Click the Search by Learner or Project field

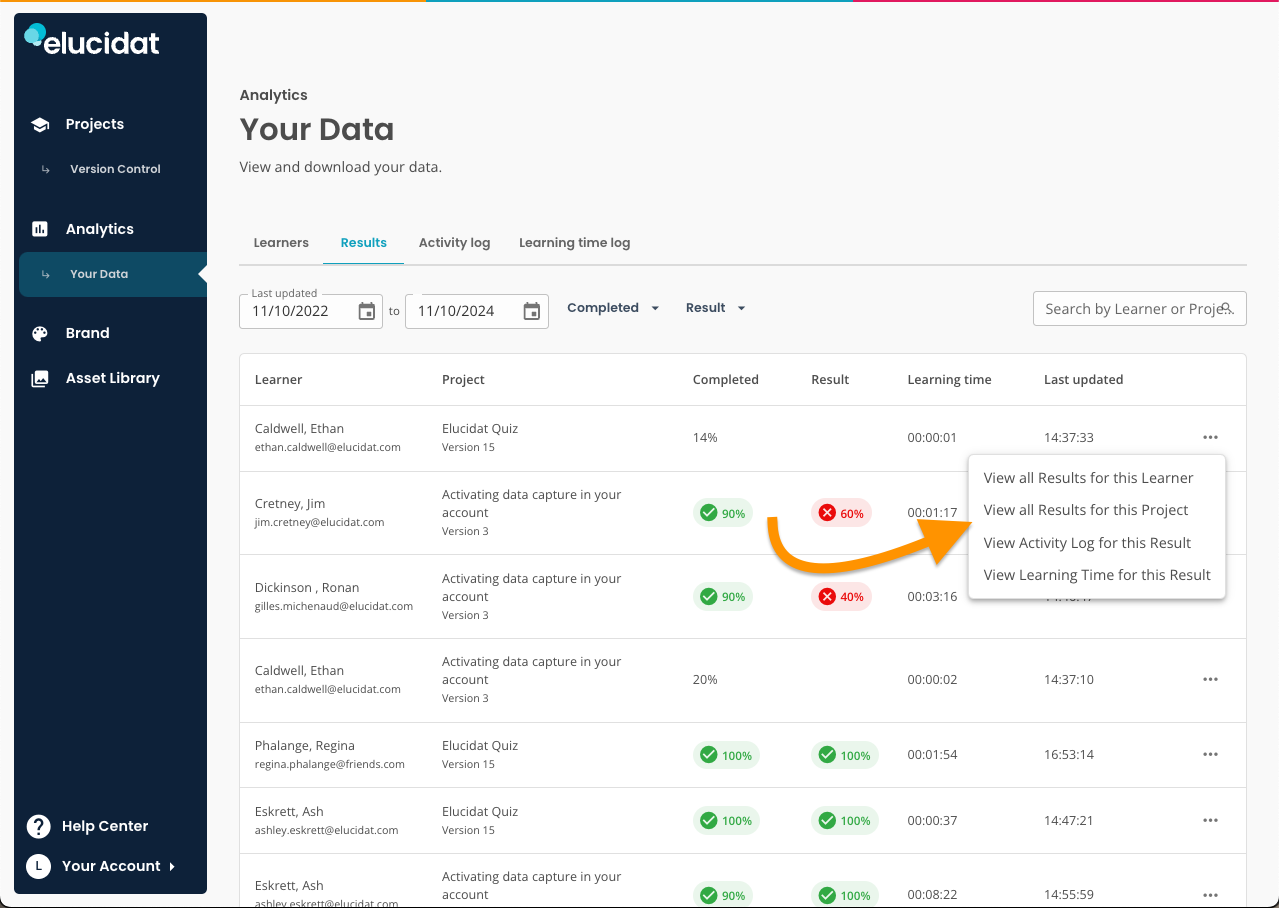1139,309
